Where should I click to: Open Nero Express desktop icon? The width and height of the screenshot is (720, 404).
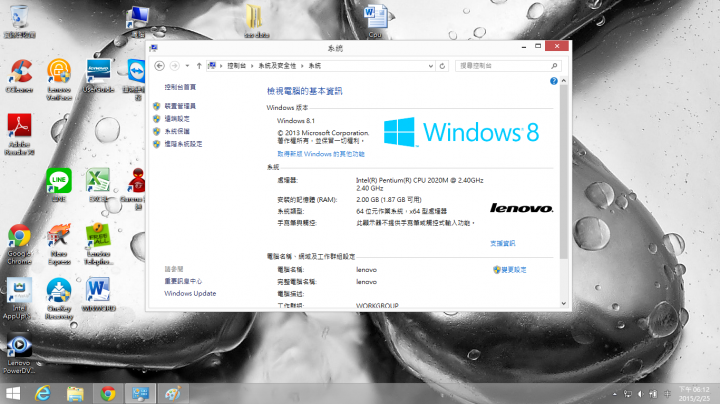click(59, 244)
